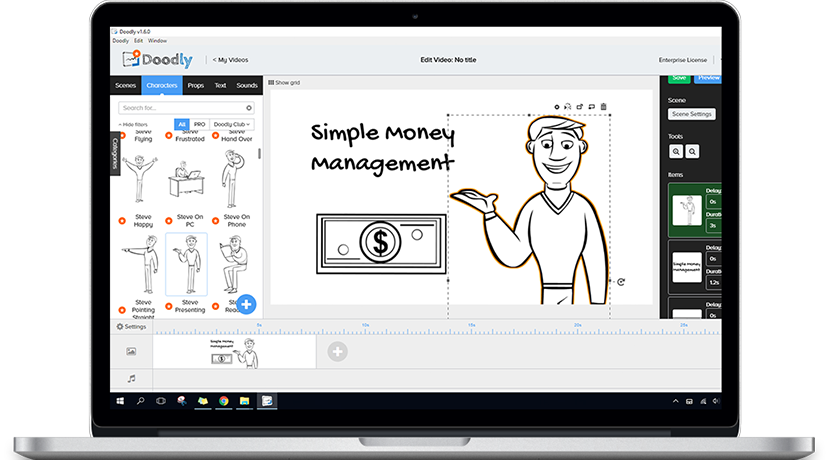Screen dimensions: 830x460
Task: Open timeline Settings
Action: pos(131,327)
